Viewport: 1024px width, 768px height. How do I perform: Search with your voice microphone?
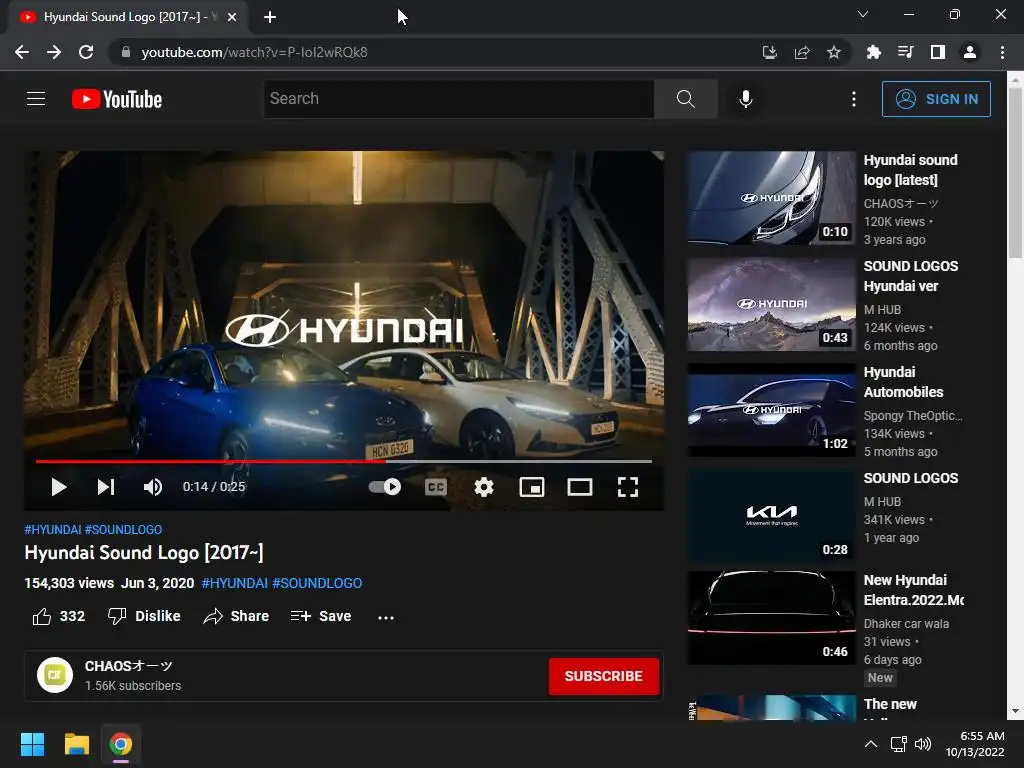[x=746, y=99]
